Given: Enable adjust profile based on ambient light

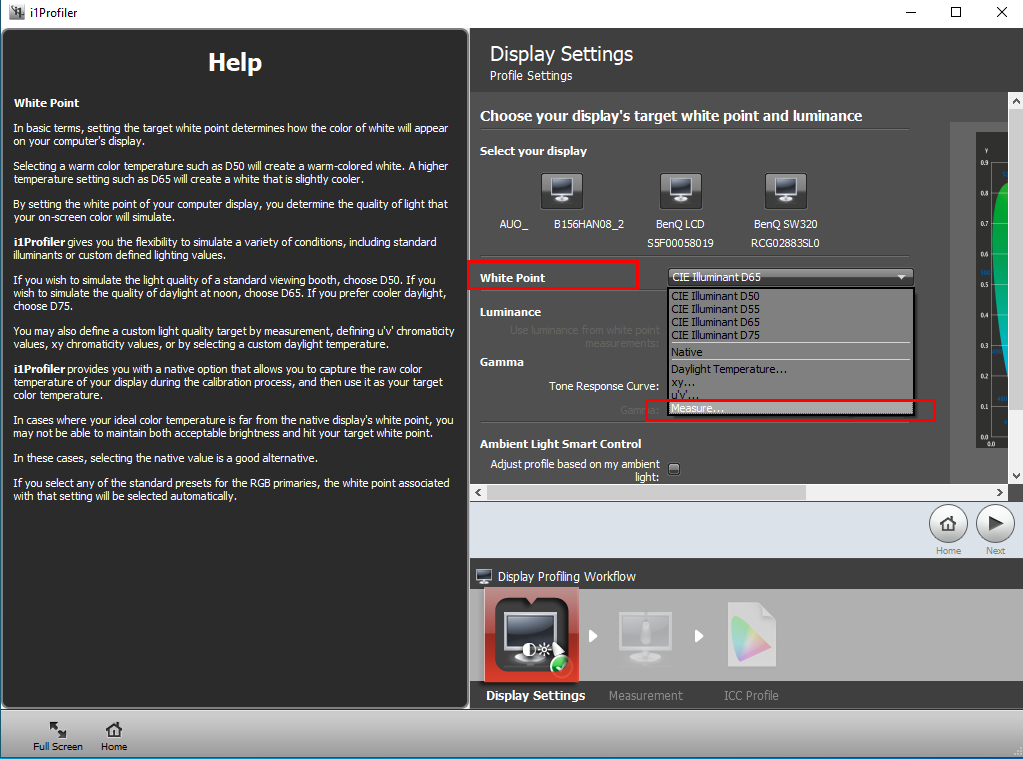Looking at the screenshot, I should click(x=675, y=469).
